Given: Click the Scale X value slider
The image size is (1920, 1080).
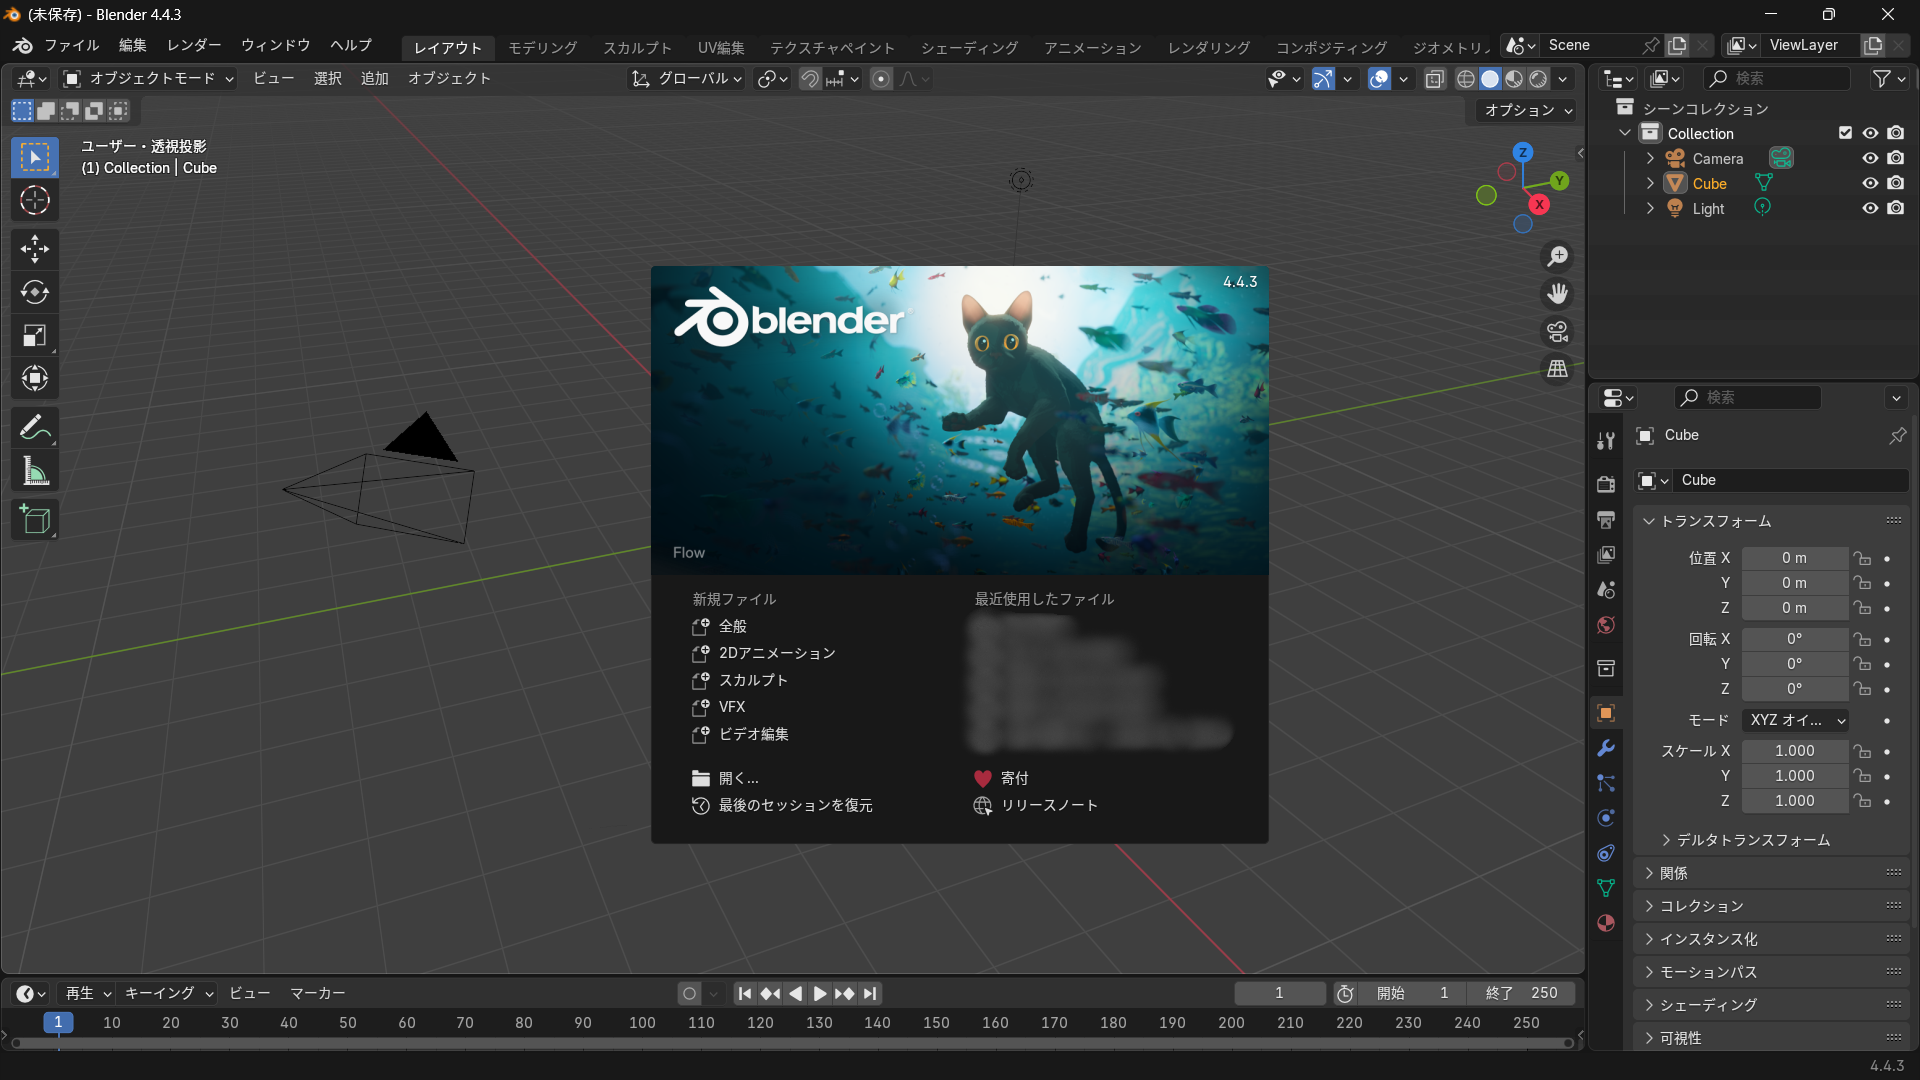Looking at the screenshot, I should pos(1795,751).
